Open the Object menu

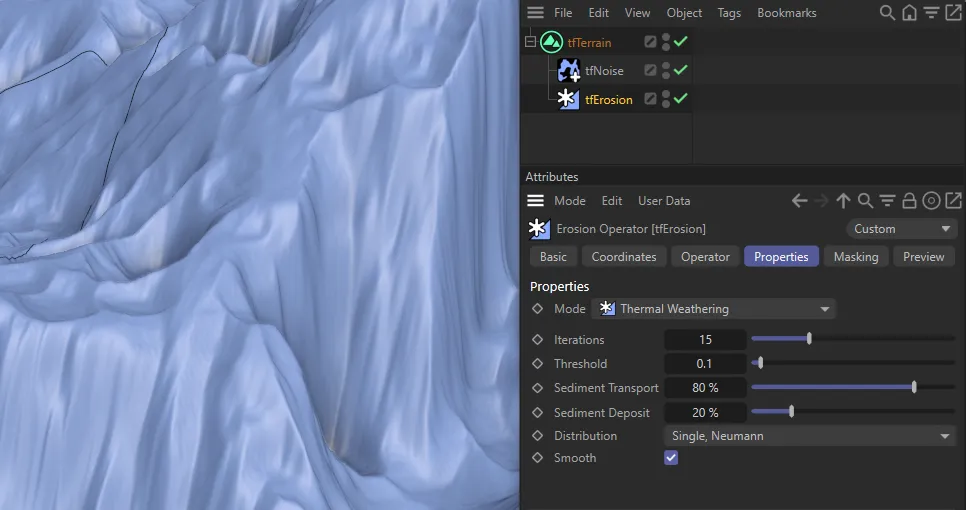[x=684, y=12]
